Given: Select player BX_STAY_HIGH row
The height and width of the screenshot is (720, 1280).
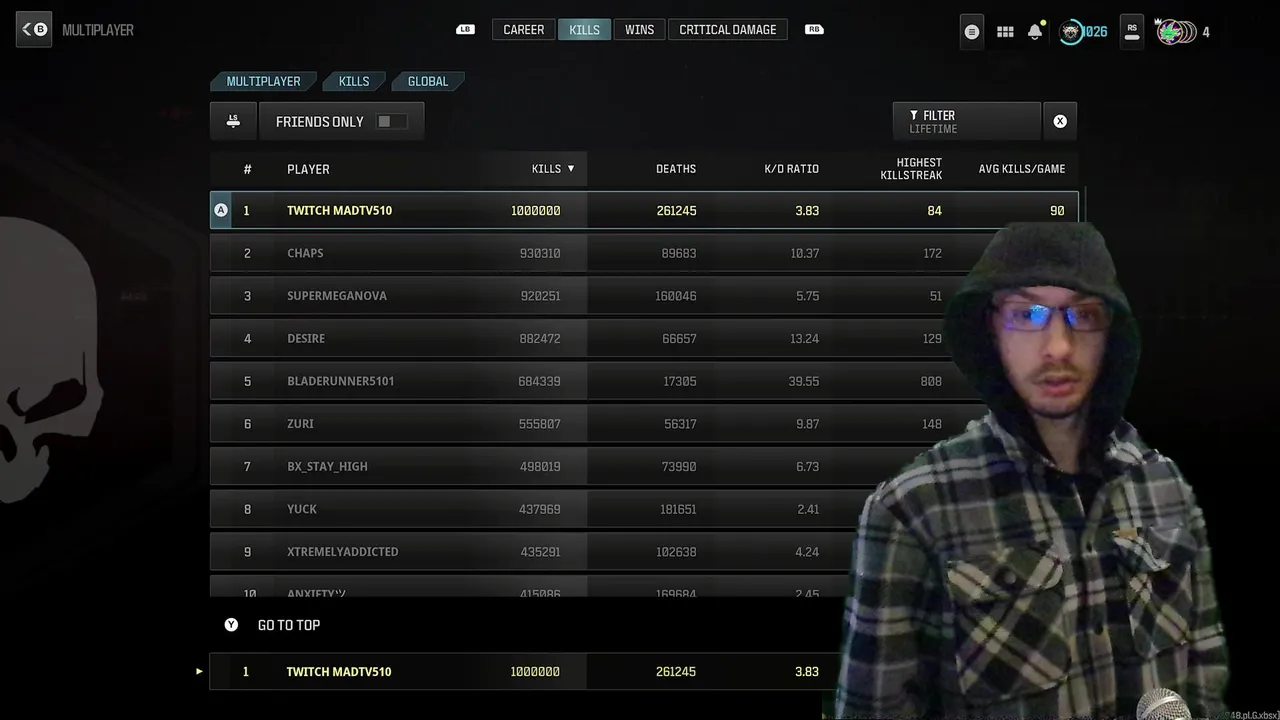Looking at the screenshot, I should point(644,466).
